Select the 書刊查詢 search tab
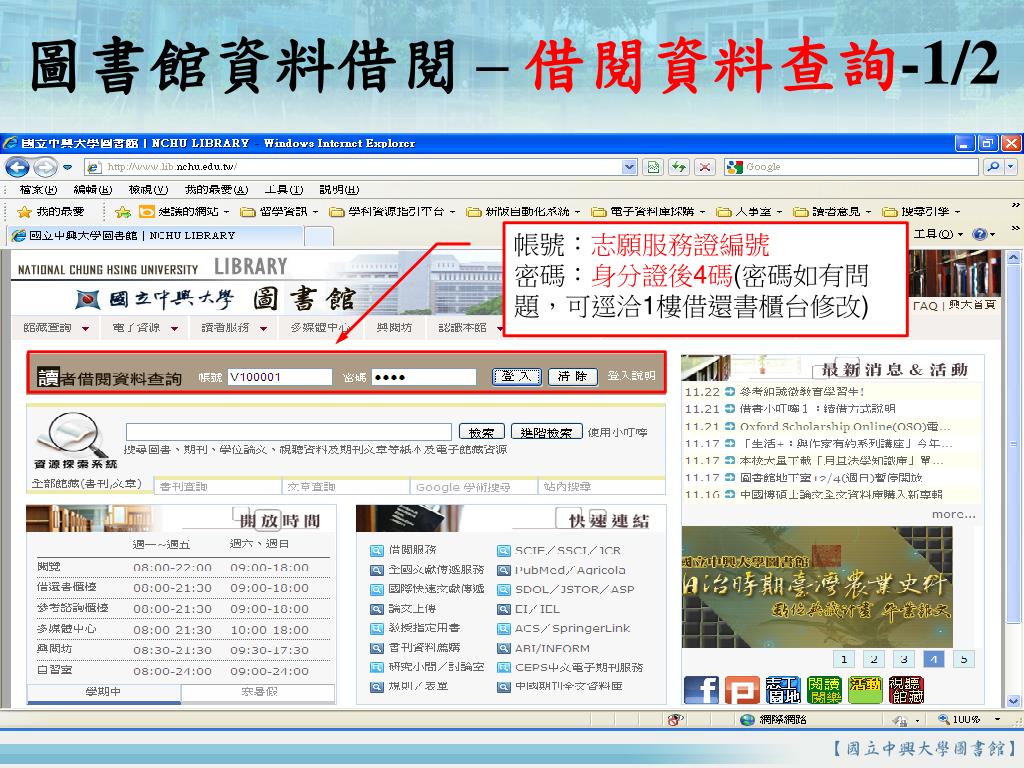Viewport: 1024px width, 768px height. 217,487
